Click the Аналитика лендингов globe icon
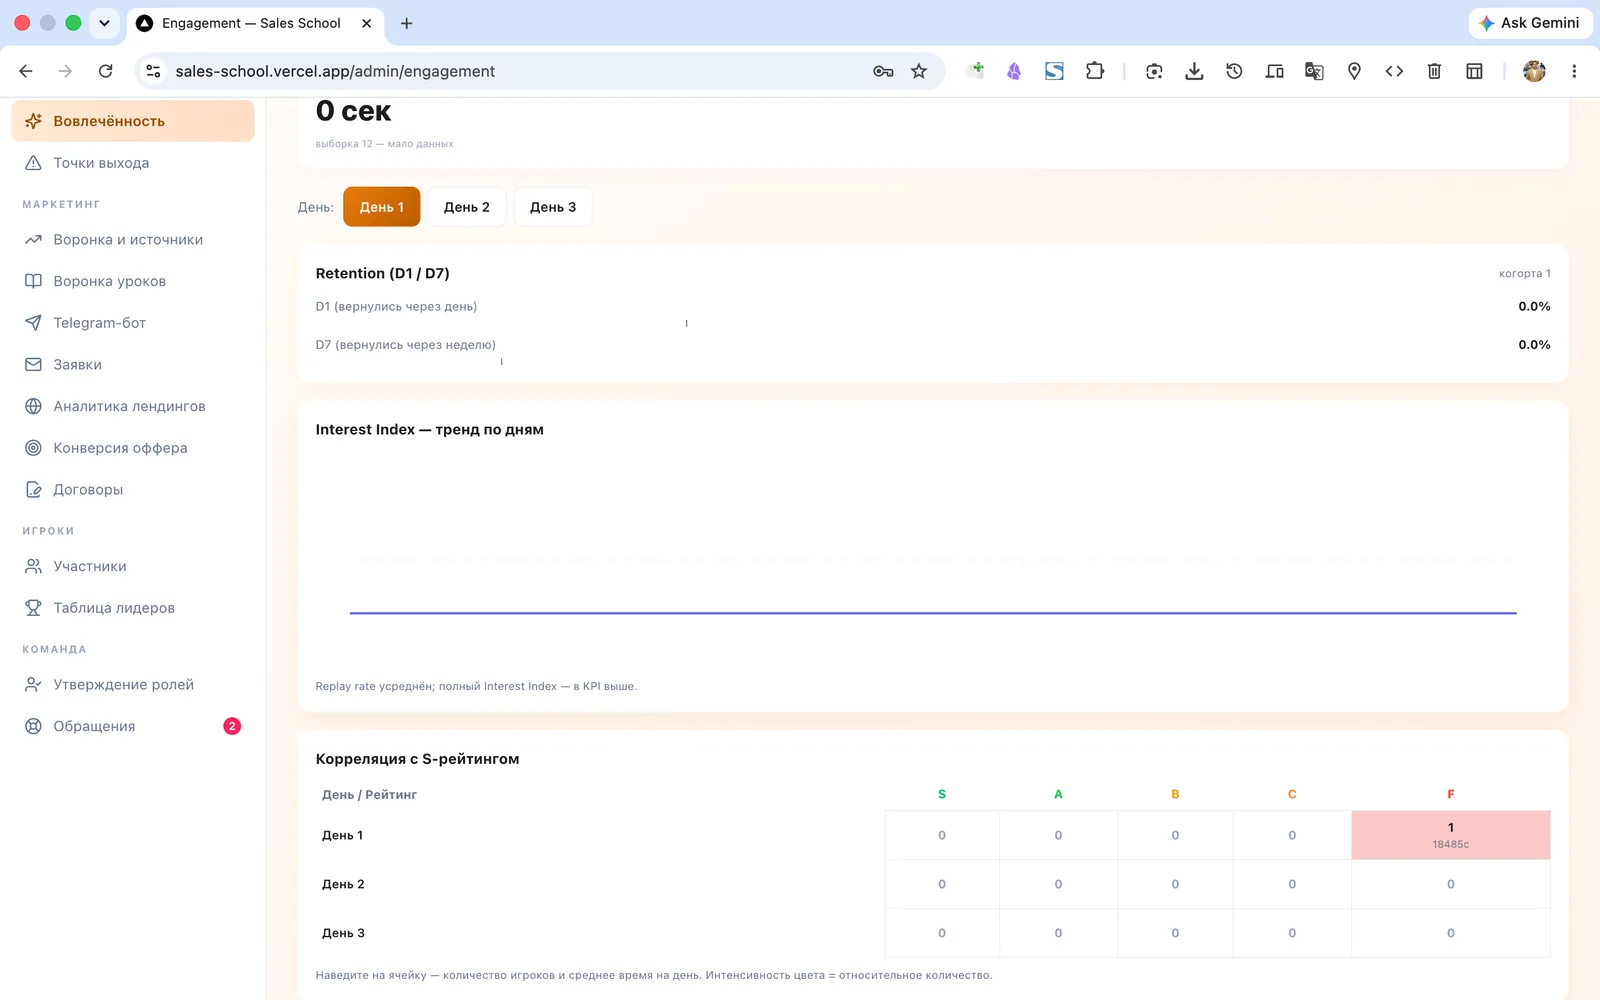The image size is (1600, 1000). click(33, 406)
